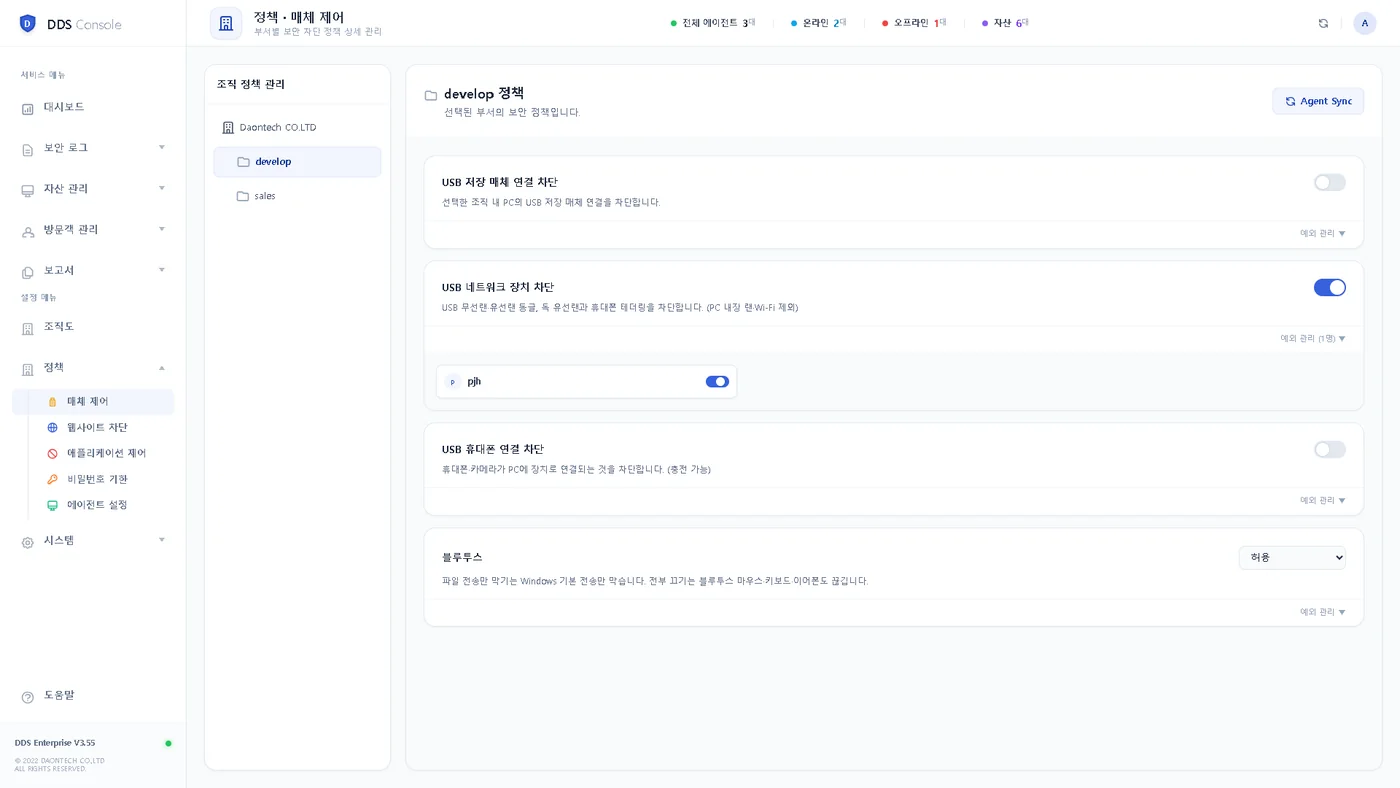This screenshot has width=1400, height=788.
Task: Expand the 자산 관리 menu arrow
Action: [x=162, y=189]
